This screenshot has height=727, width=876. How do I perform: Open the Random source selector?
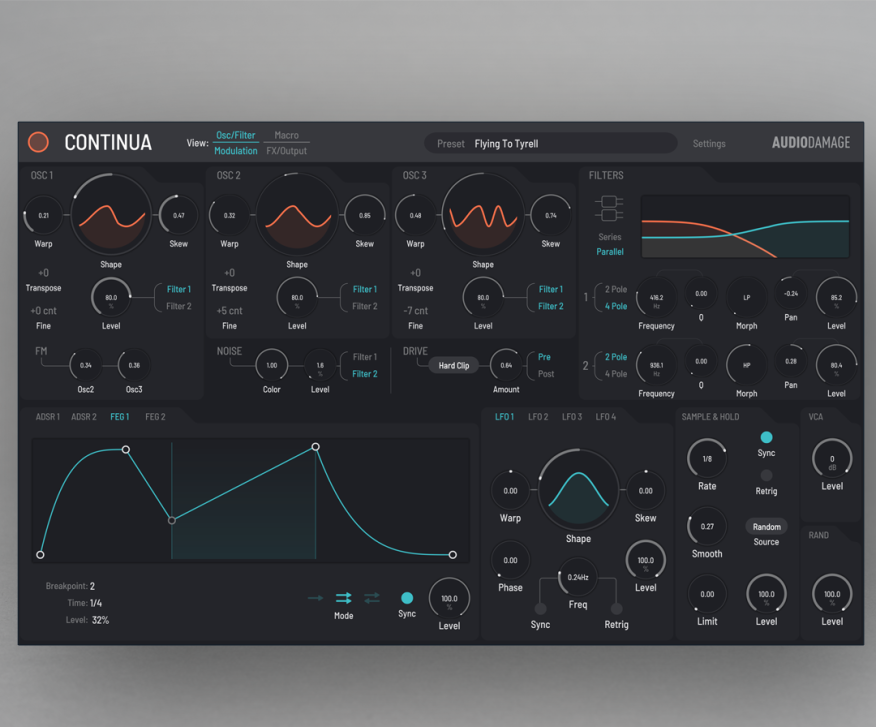click(766, 527)
